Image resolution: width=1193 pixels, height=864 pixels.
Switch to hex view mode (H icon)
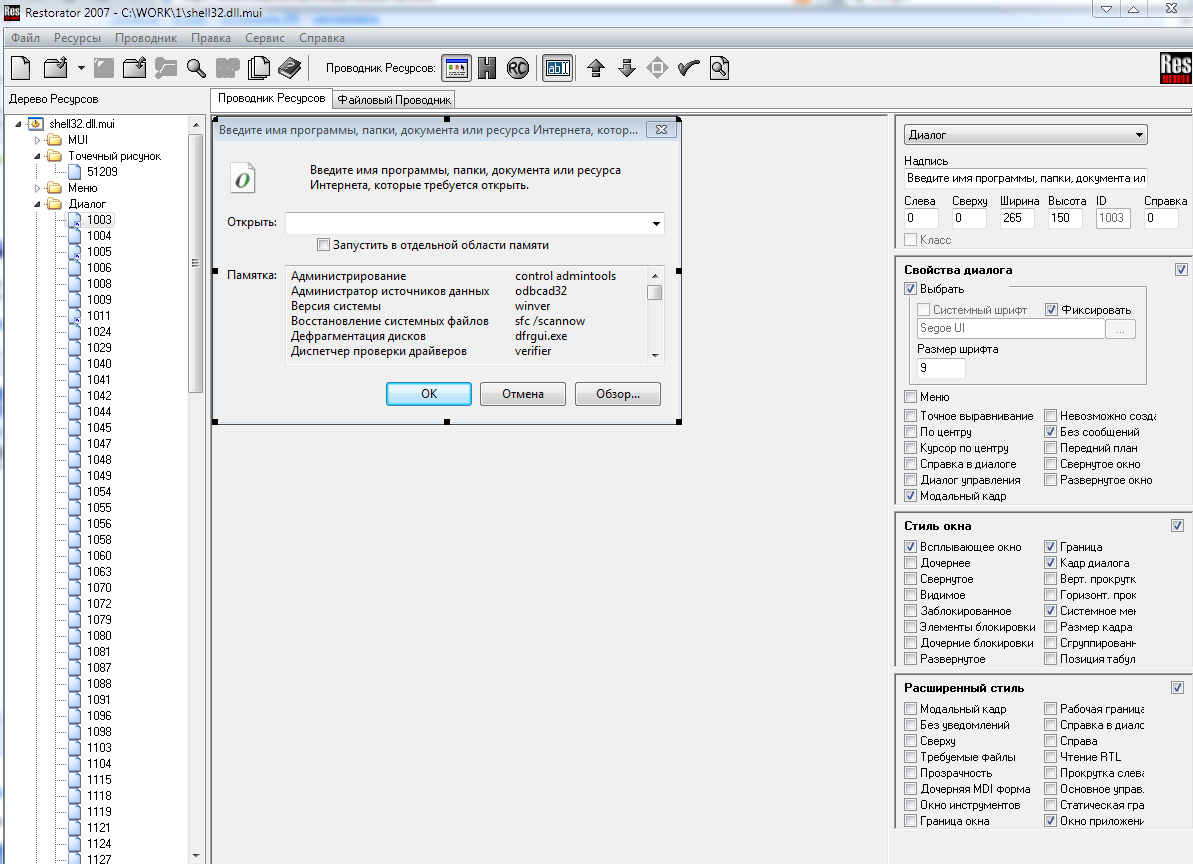point(487,68)
